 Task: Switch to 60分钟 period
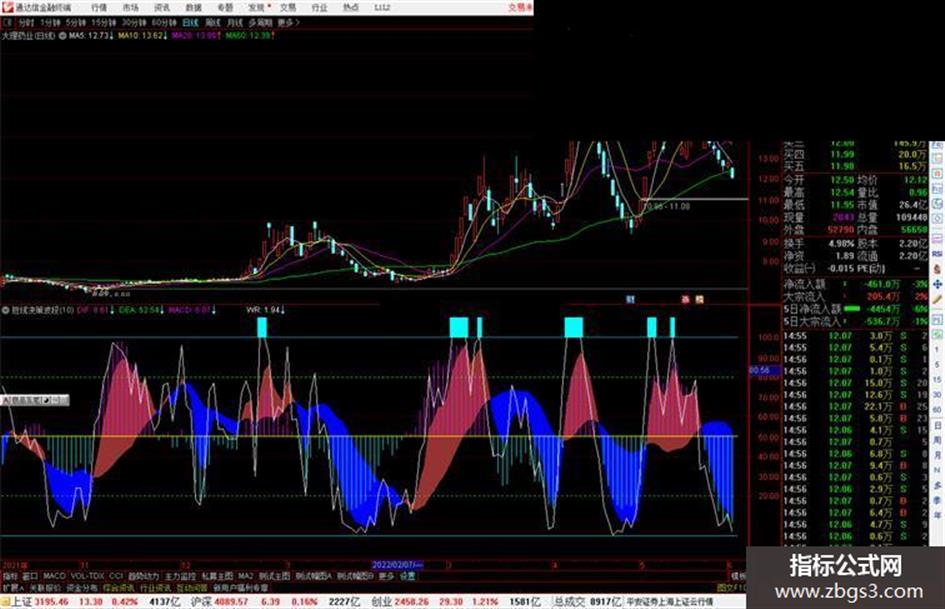pos(164,22)
